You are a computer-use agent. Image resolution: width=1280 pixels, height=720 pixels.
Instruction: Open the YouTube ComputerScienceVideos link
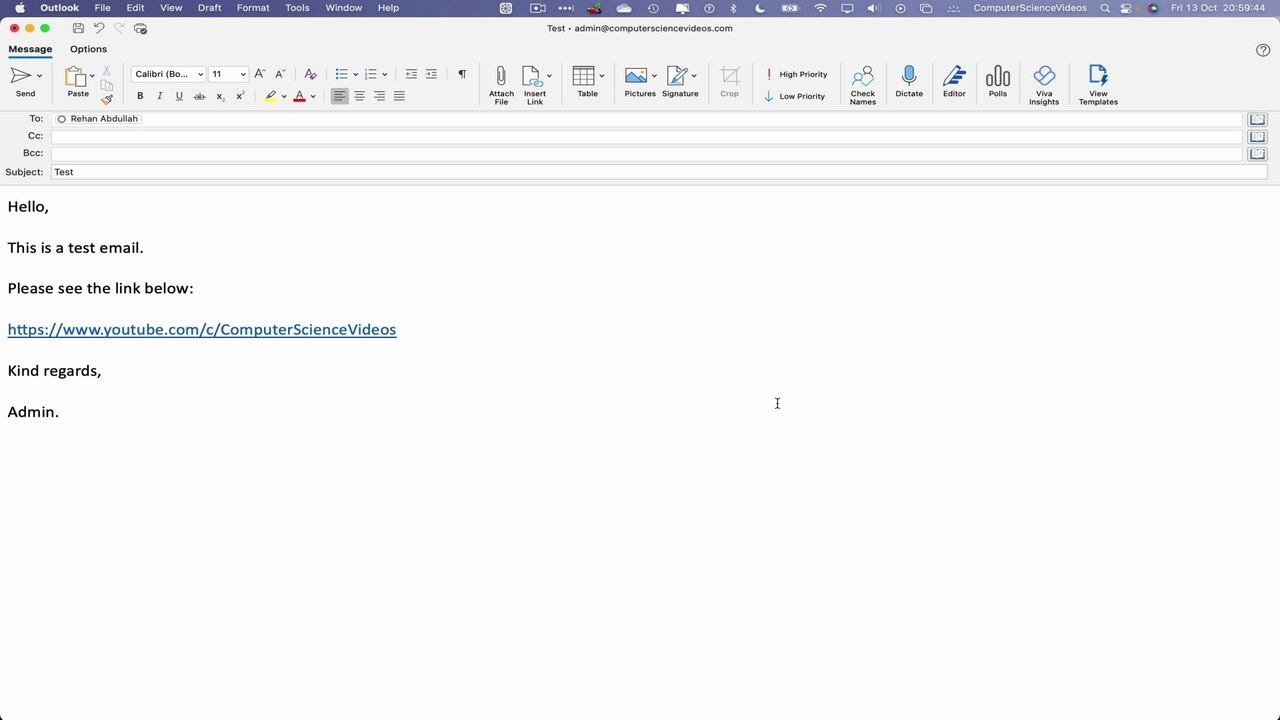click(202, 329)
